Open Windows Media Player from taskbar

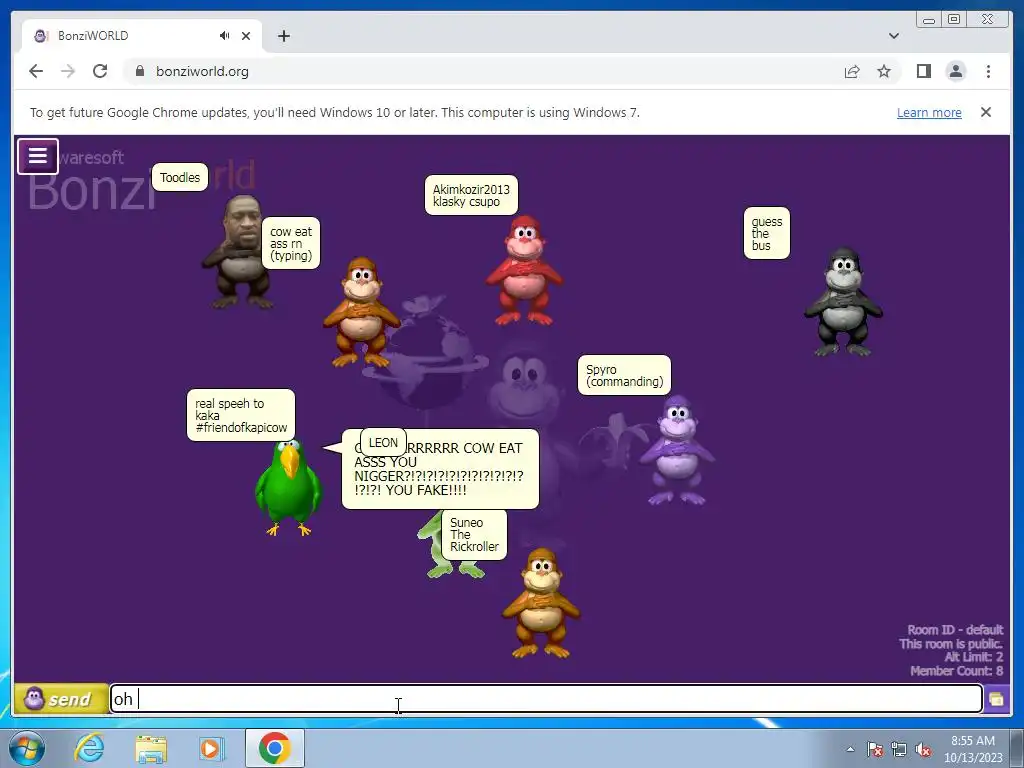tap(211, 748)
